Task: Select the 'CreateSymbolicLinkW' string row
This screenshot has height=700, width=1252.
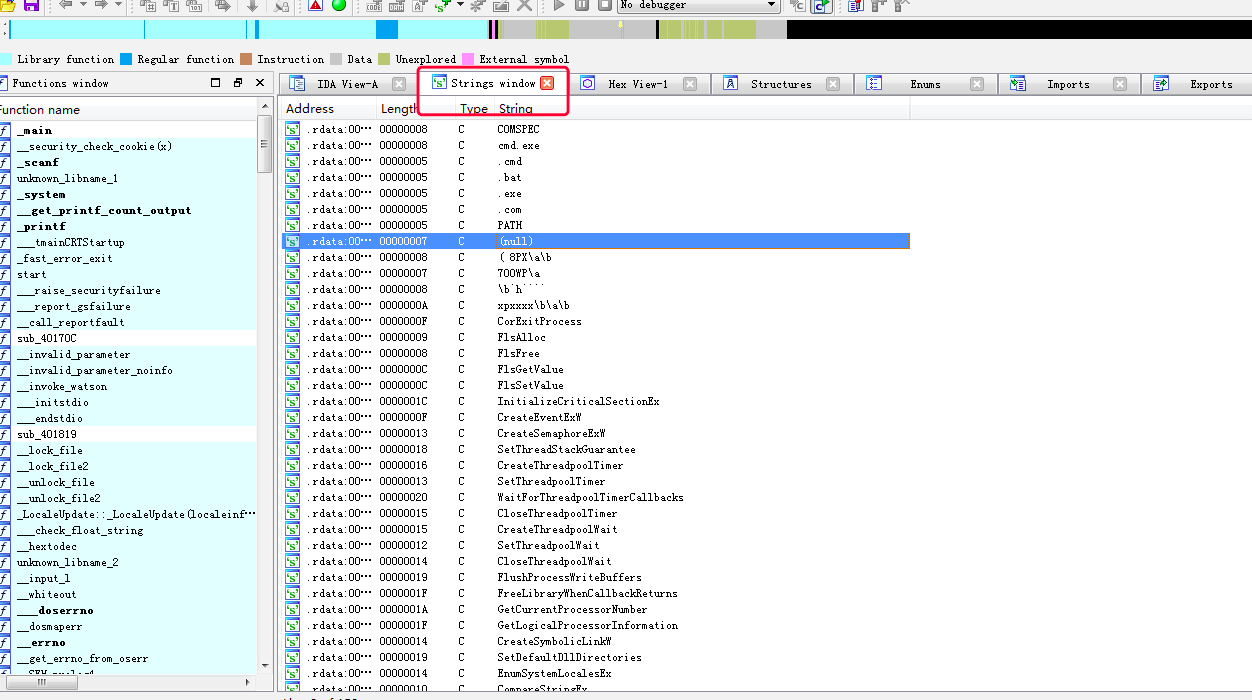Action: click(x=596, y=641)
